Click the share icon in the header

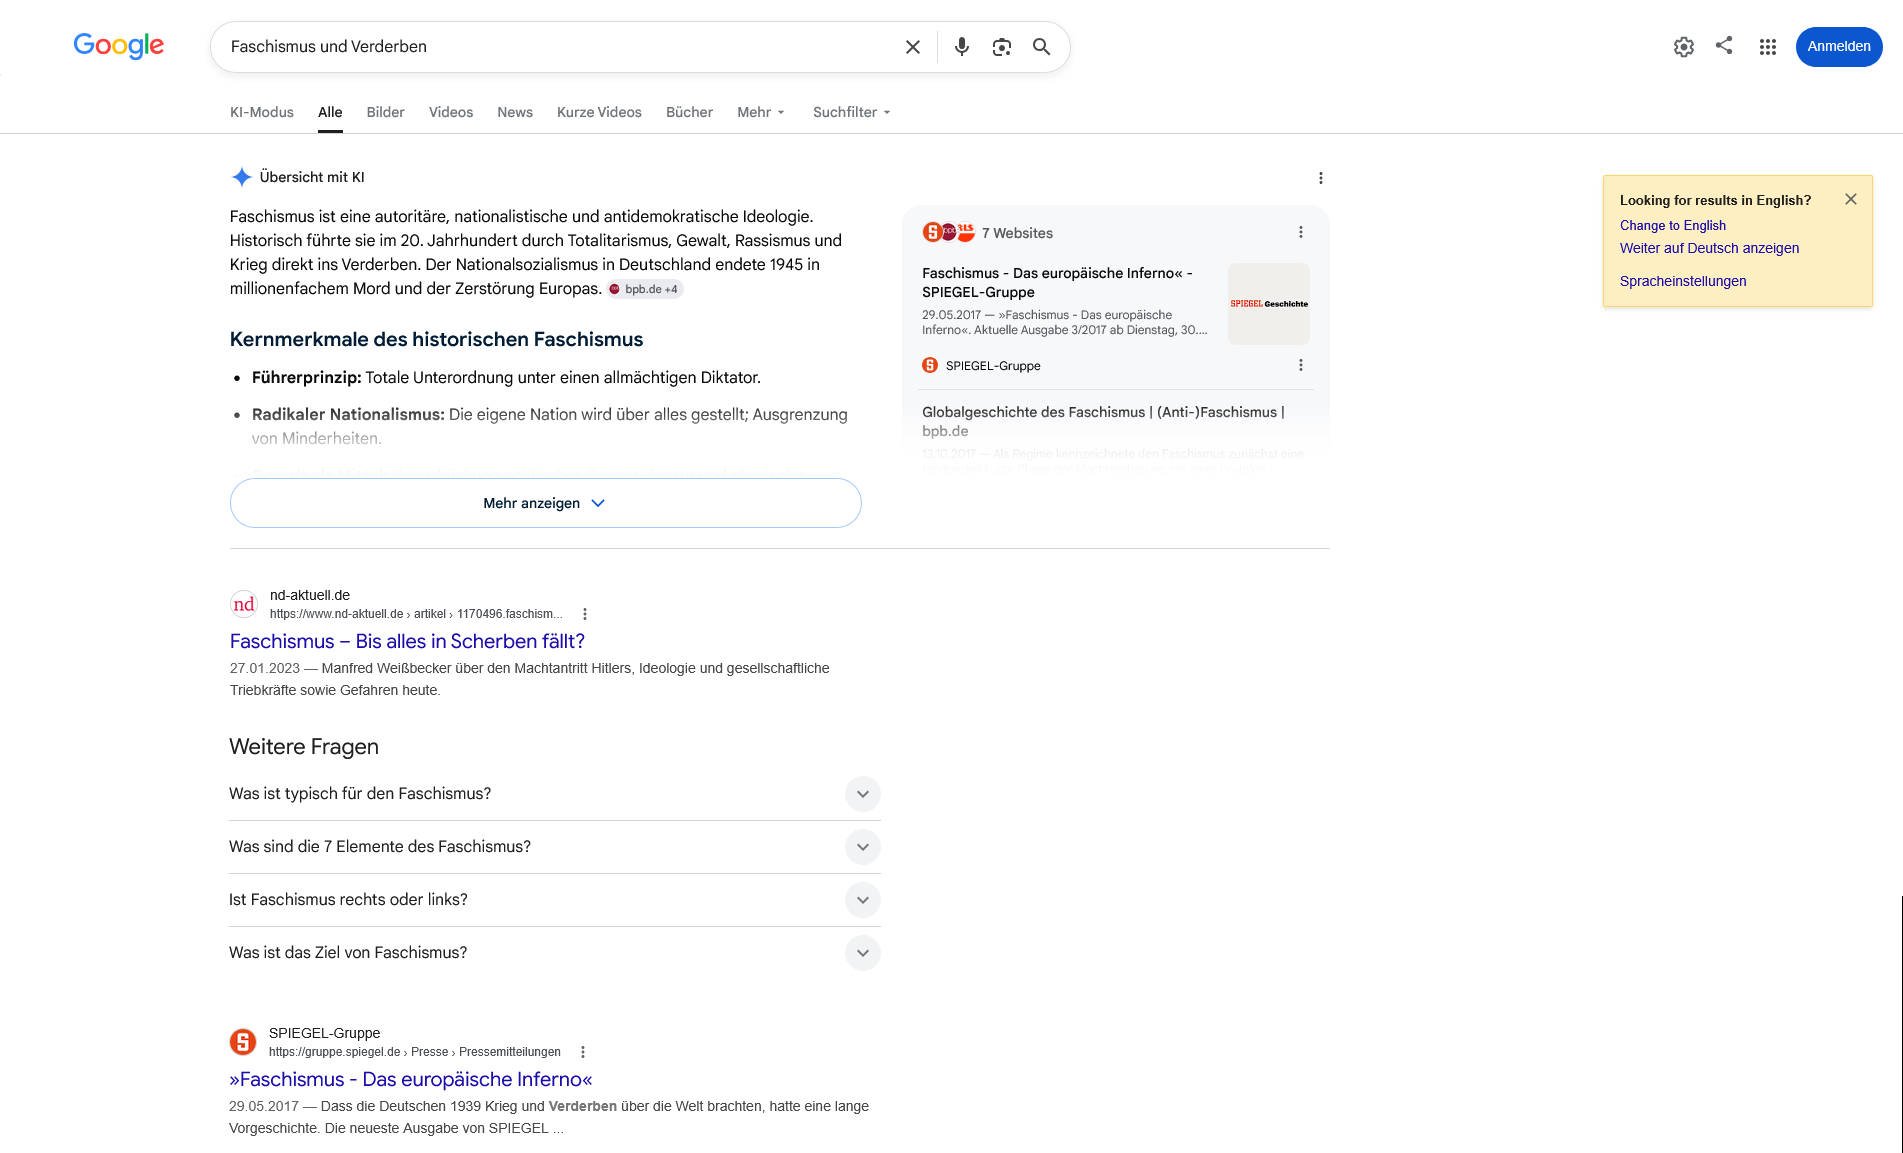[x=1724, y=45]
